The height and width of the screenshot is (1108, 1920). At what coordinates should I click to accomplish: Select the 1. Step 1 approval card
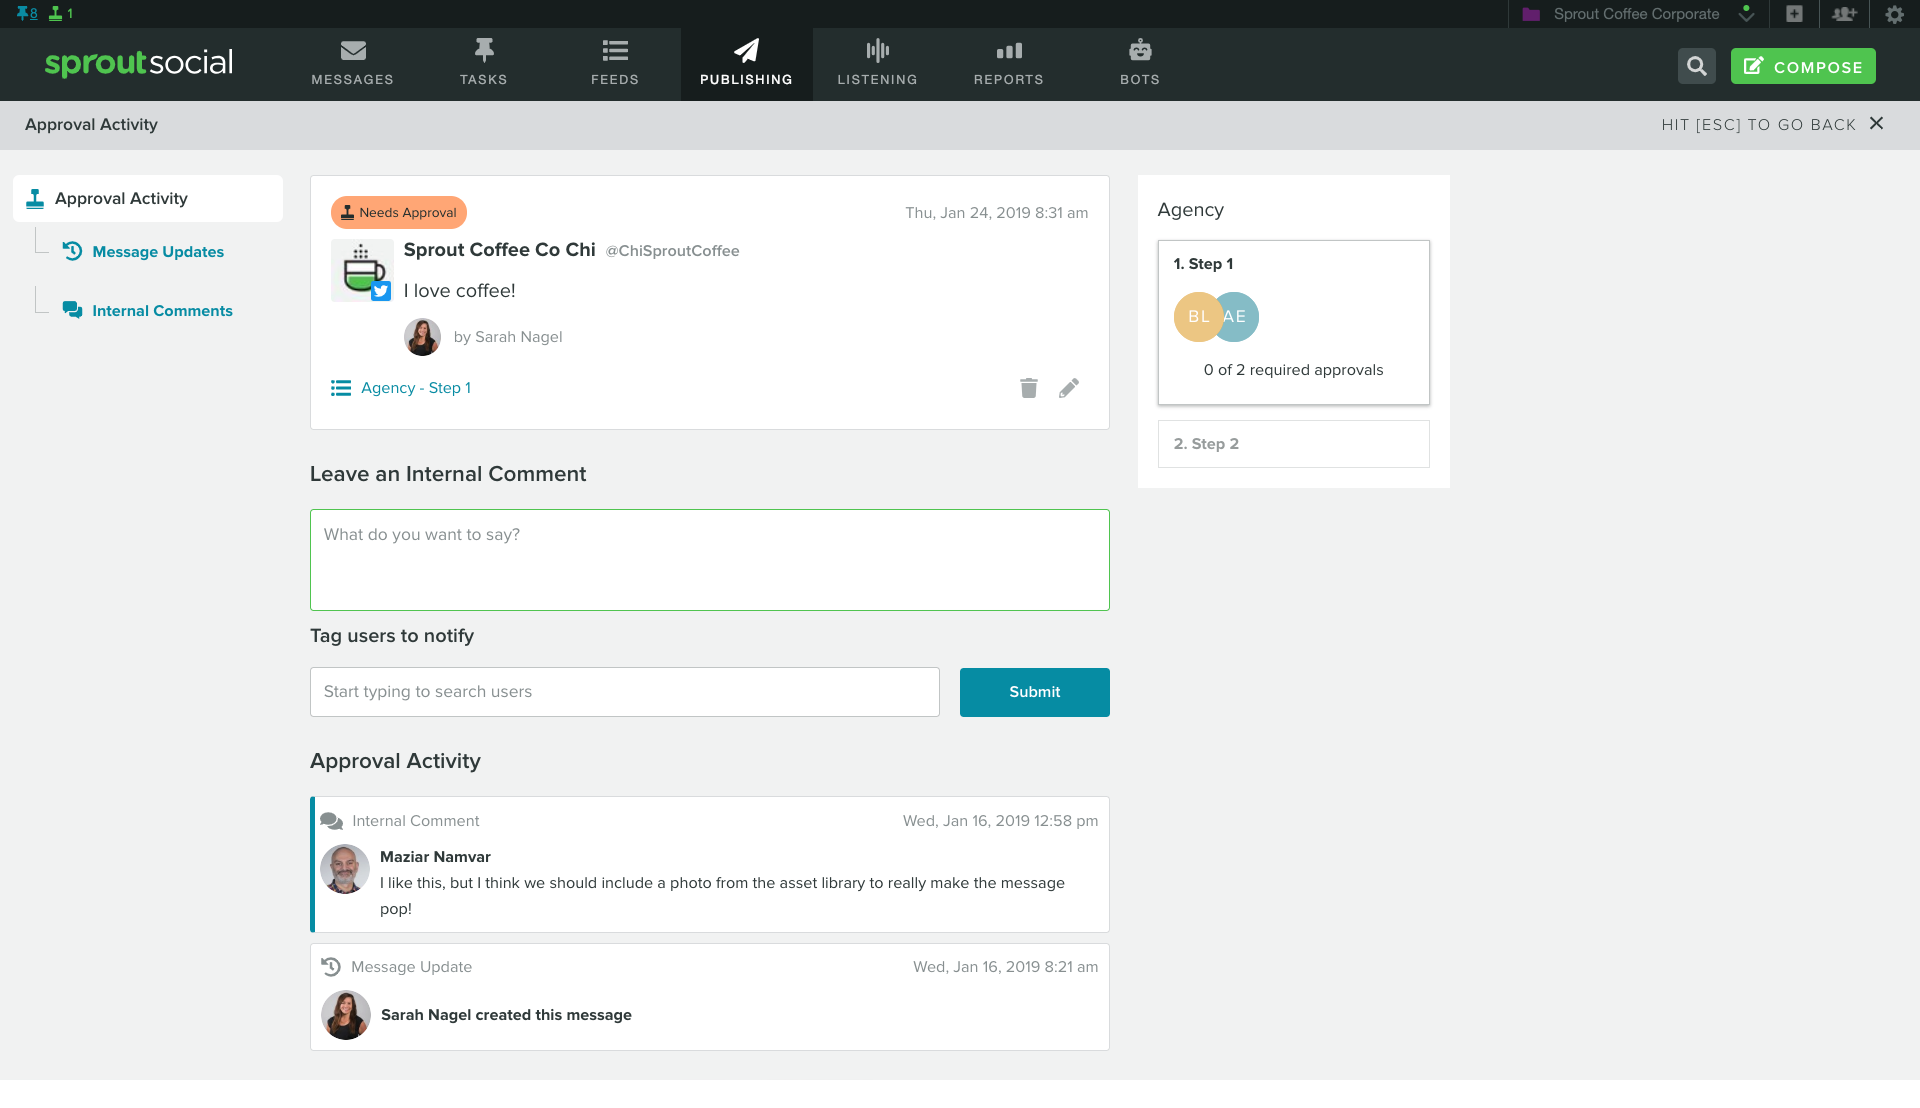coord(1293,322)
